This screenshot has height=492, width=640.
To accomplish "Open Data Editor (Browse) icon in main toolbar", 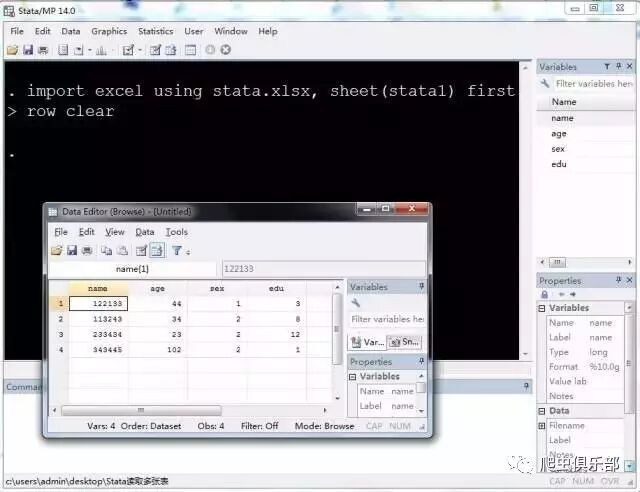I will click(171, 50).
